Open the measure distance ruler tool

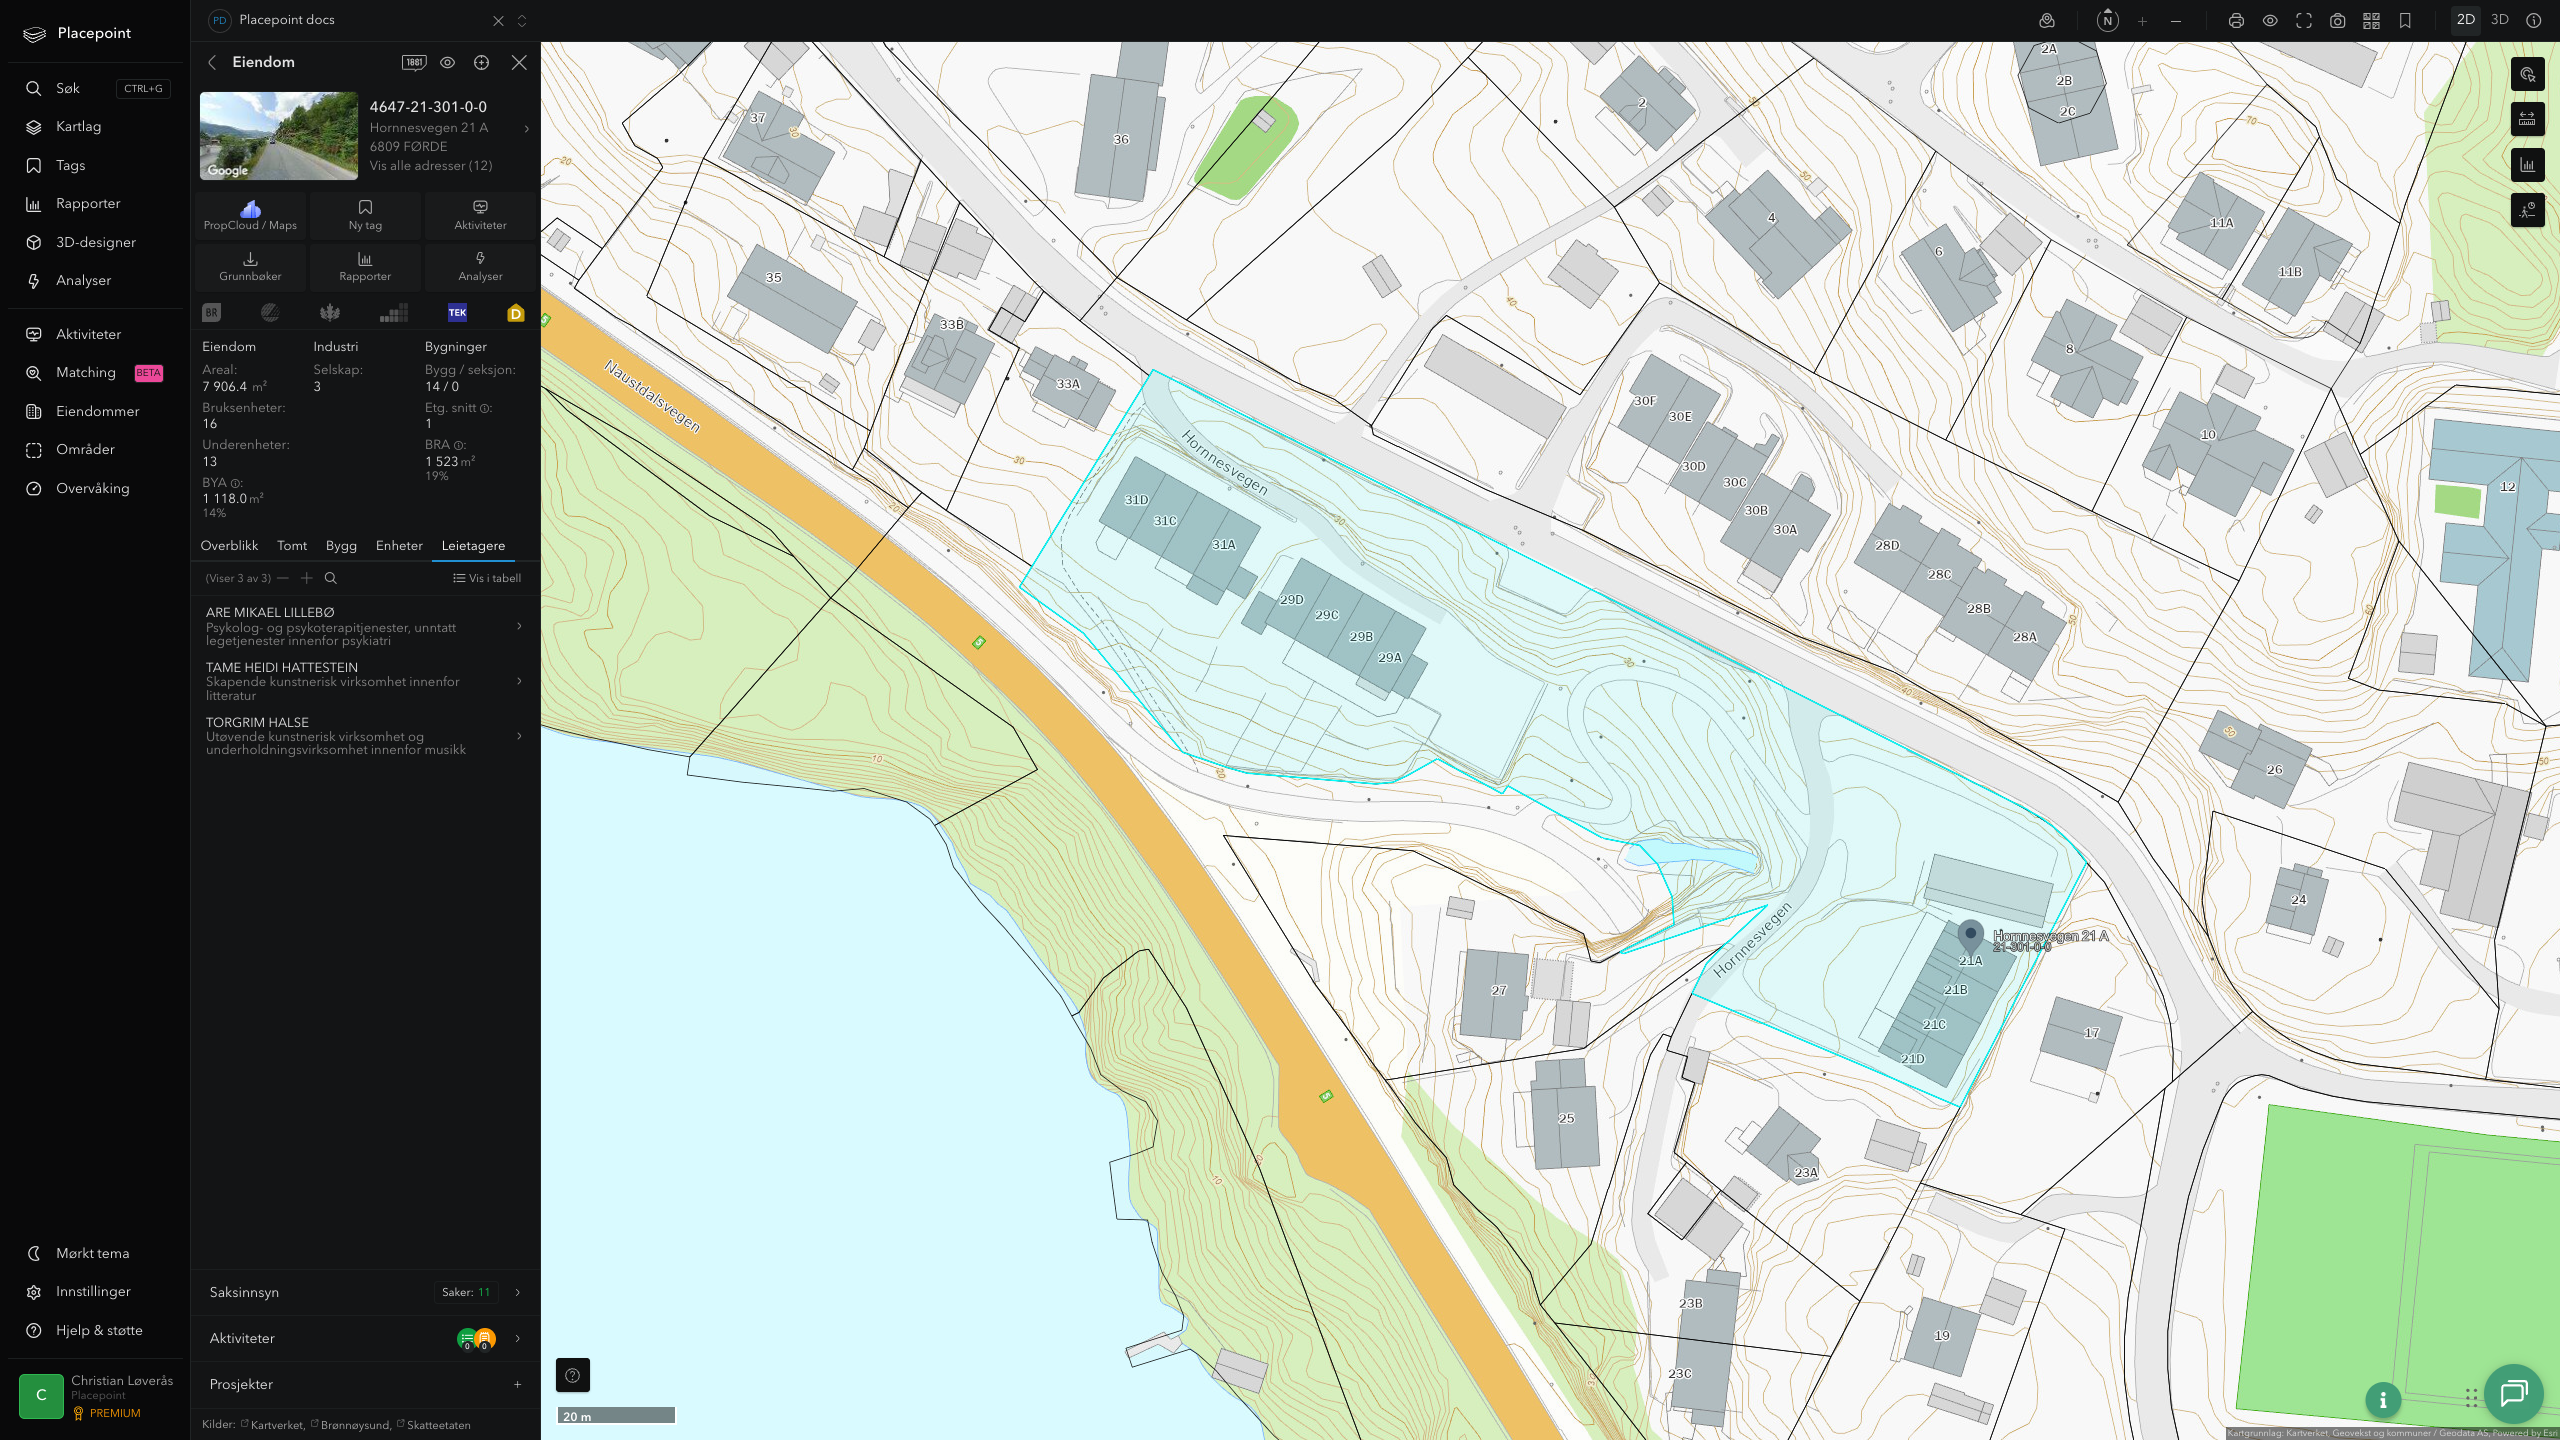click(2527, 119)
